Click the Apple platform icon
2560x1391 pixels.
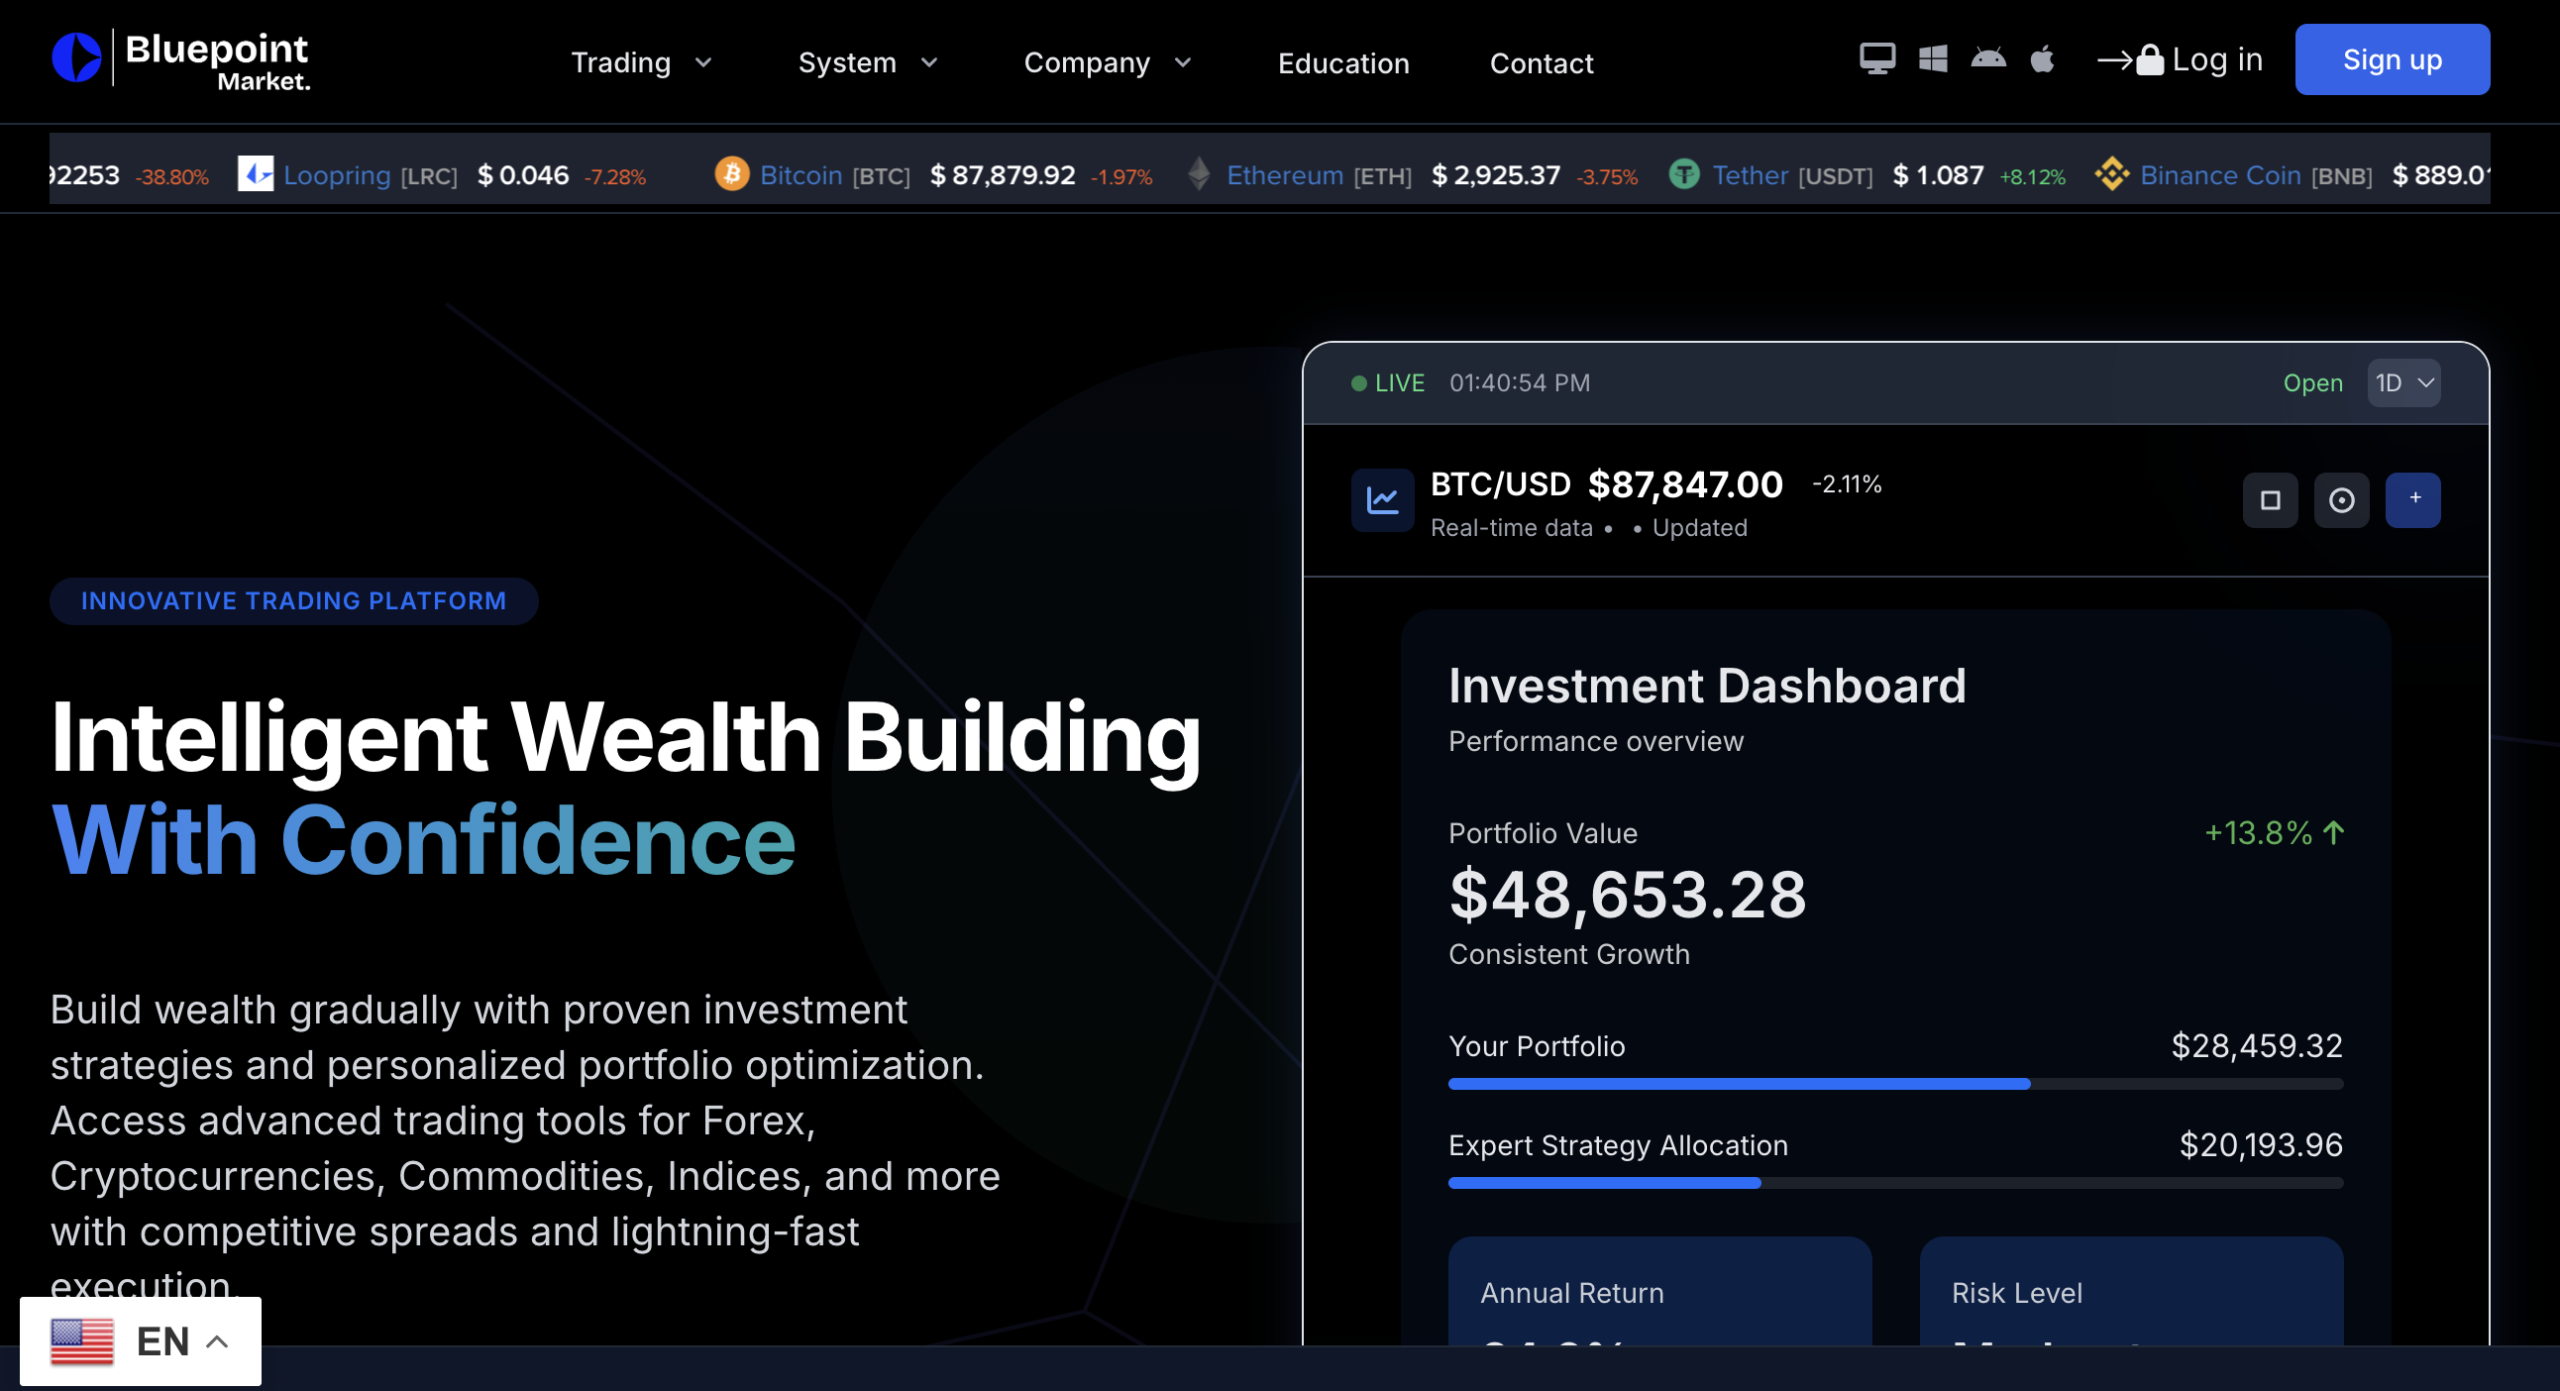click(2043, 60)
